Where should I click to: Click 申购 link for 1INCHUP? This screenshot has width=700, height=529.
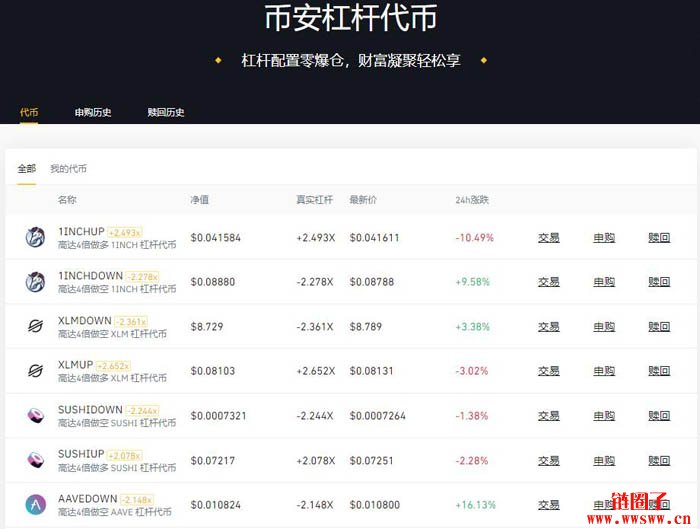[x=604, y=237]
